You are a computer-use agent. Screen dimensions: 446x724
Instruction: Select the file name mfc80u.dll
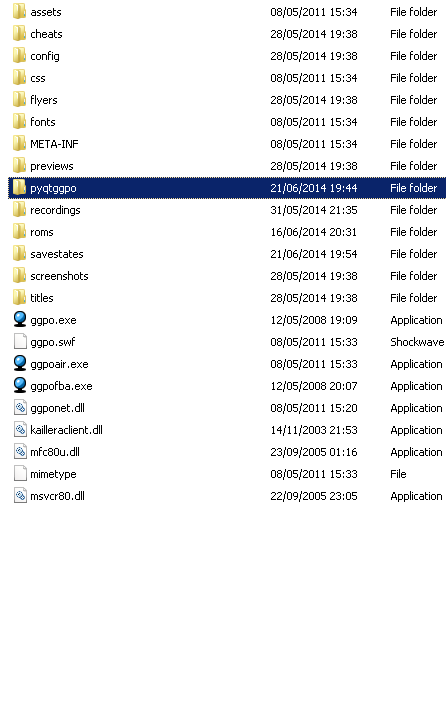55,452
